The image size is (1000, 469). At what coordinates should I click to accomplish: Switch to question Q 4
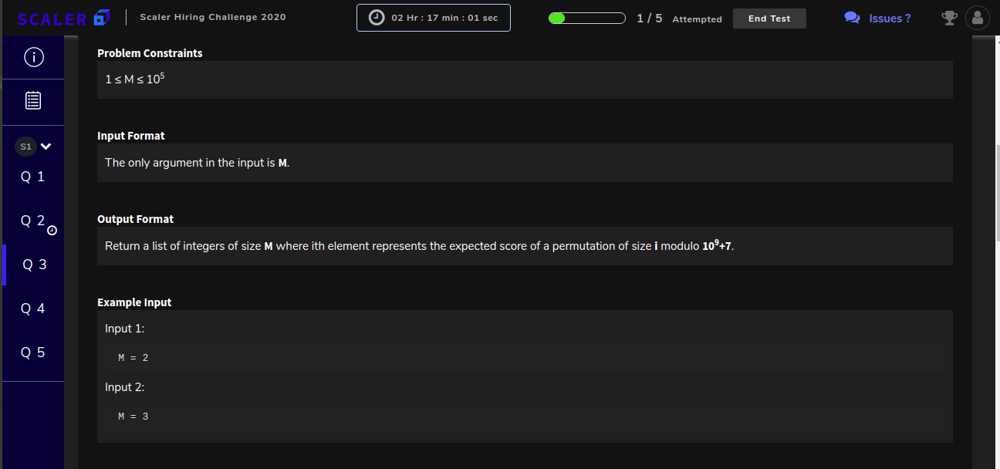click(x=33, y=309)
